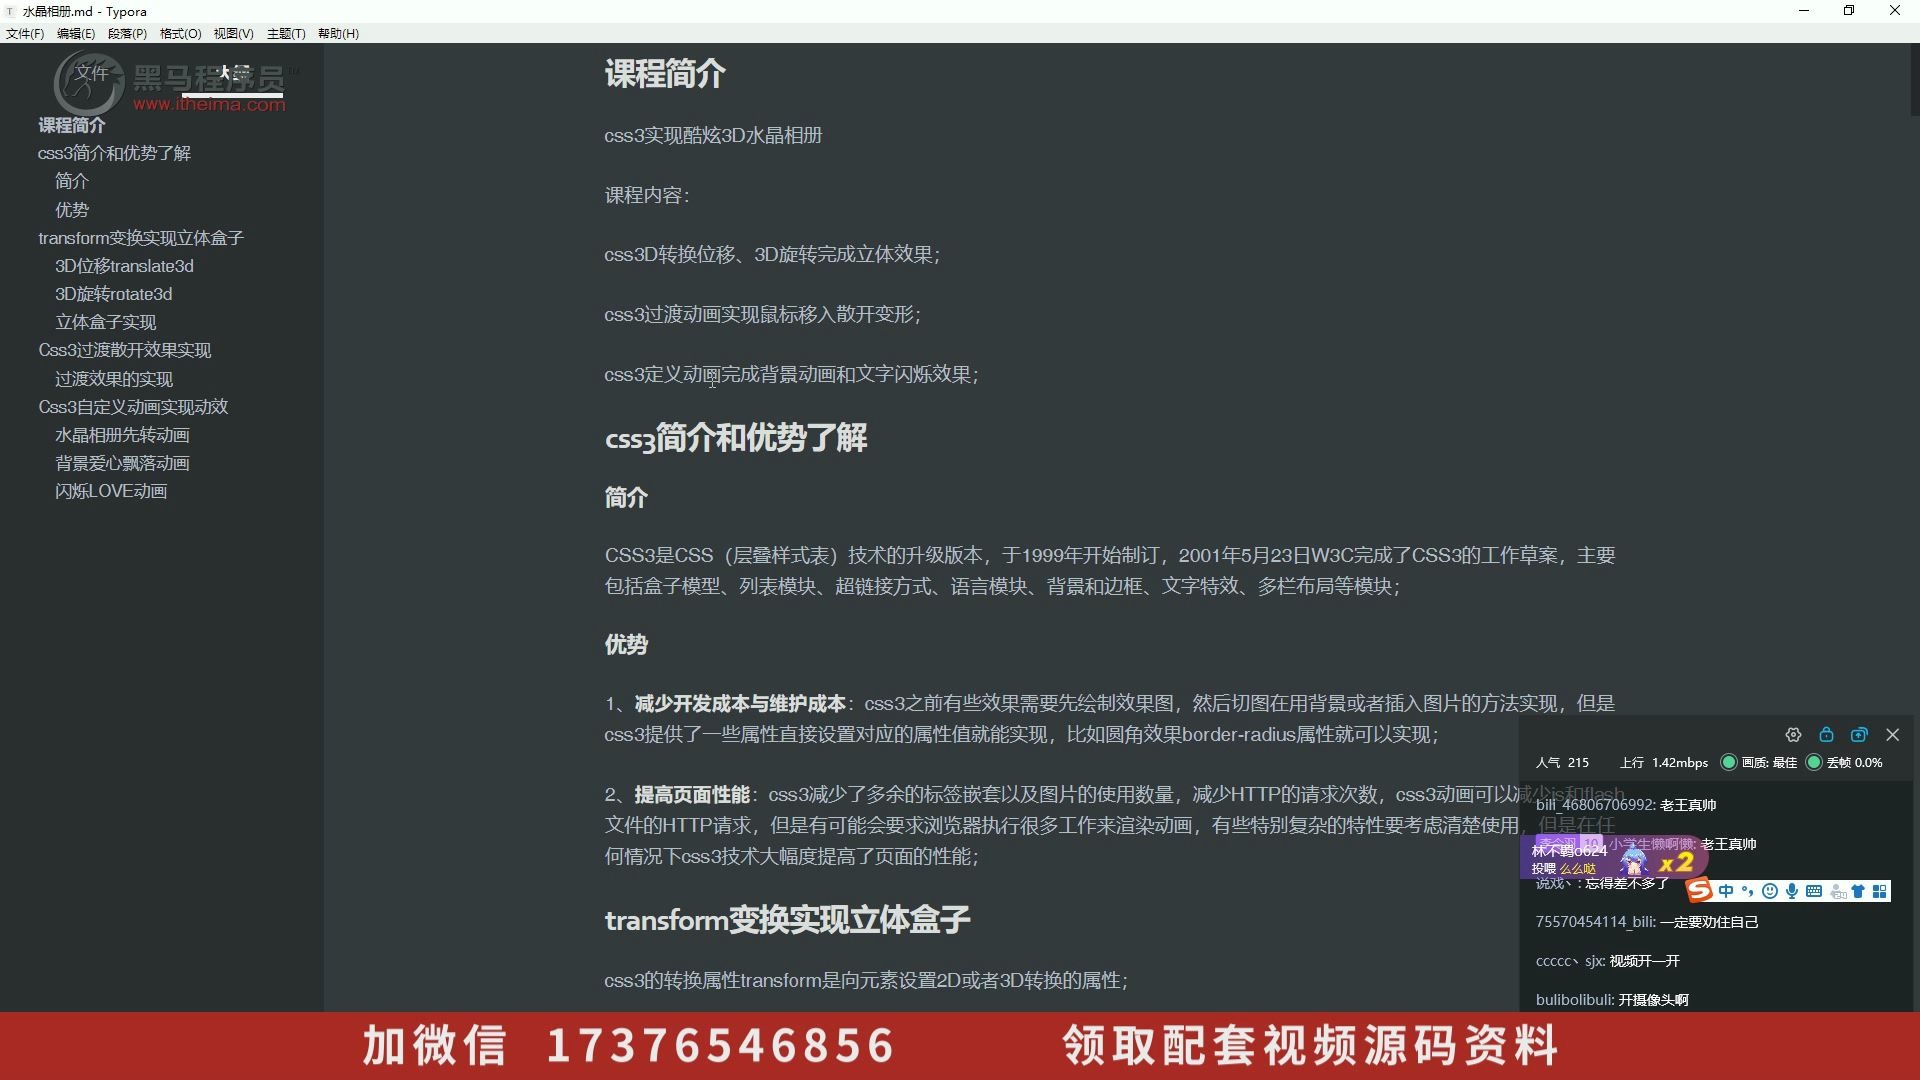Open the Sogou emoji smiley panel
This screenshot has width=1920, height=1080.
(1770, 891)
